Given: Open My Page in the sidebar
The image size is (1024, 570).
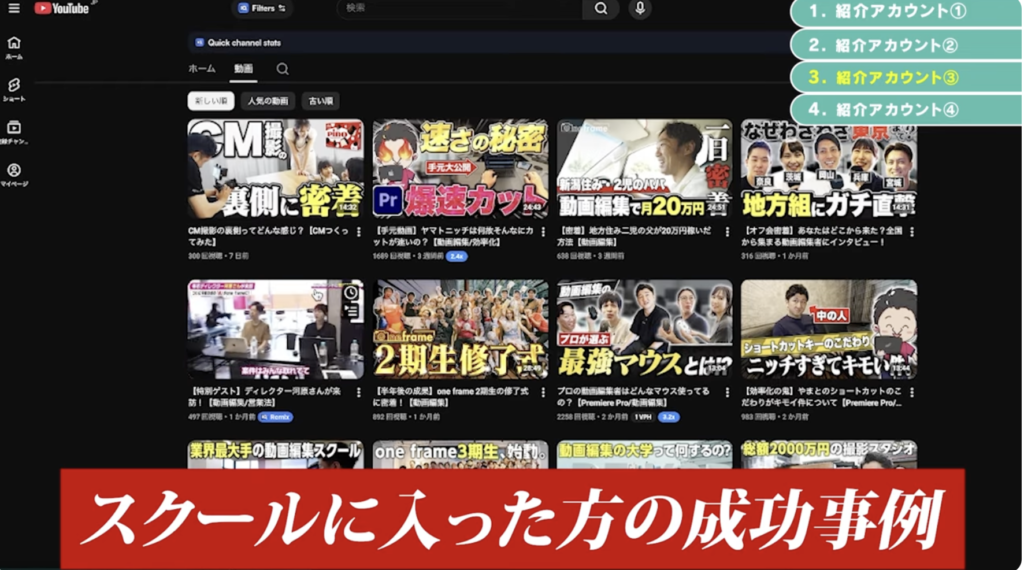Looking at the screenshot, I should tap(14, 175).
